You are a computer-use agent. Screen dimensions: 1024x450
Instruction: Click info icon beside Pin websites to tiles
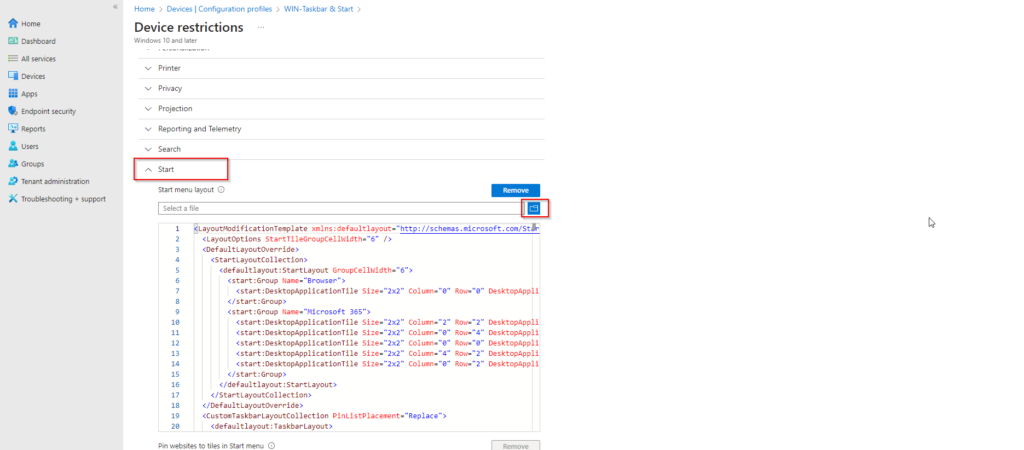[x=271, y=446]
